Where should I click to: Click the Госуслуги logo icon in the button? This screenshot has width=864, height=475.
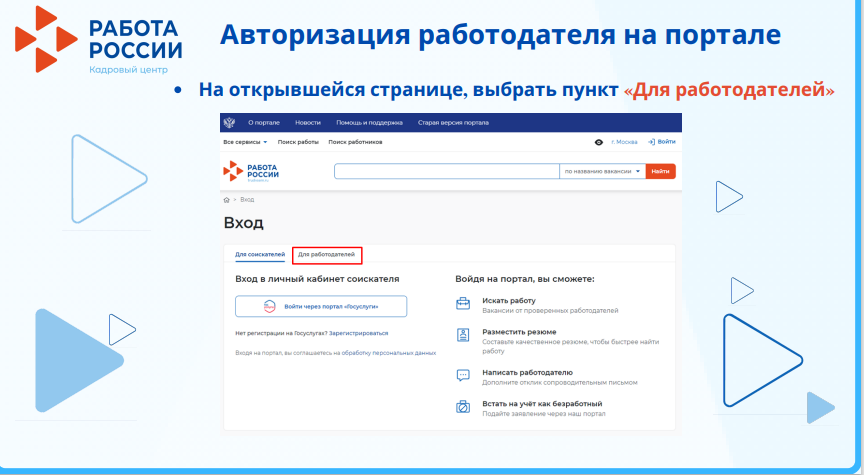pos(269,306)
